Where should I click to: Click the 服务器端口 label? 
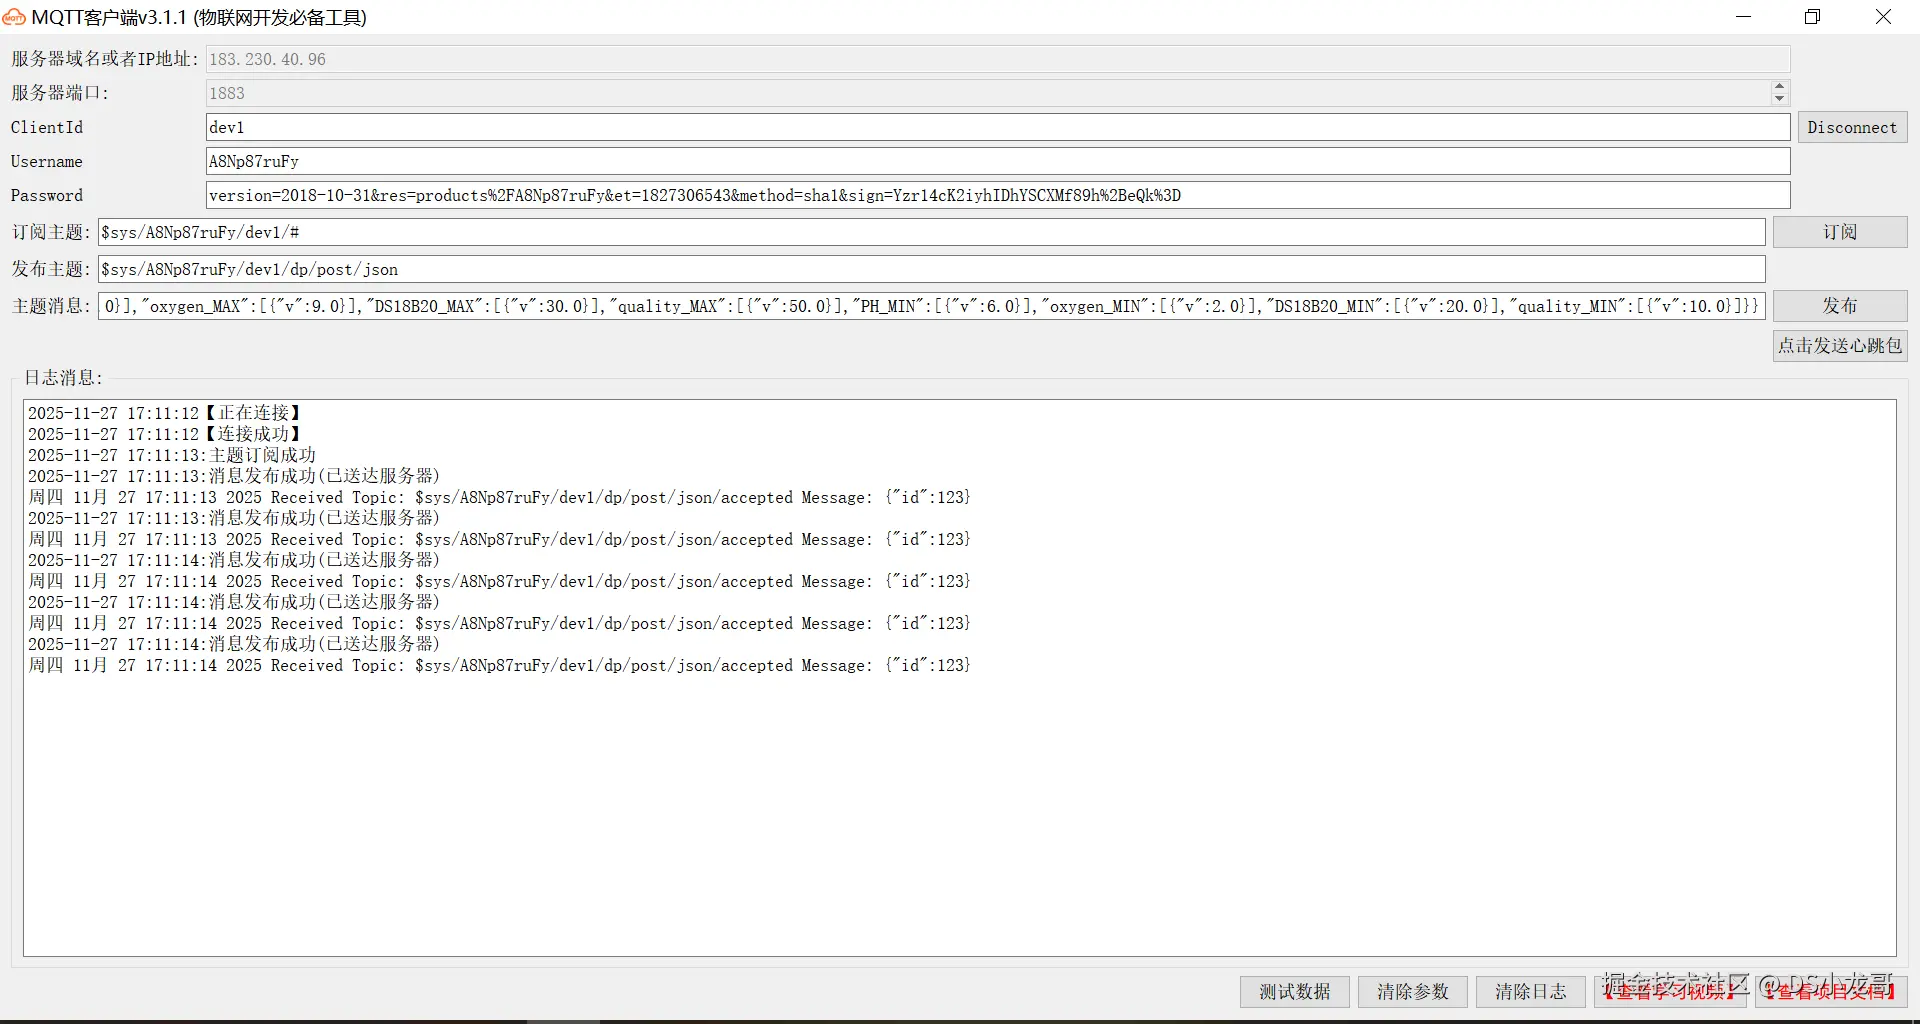(x=59, y=93)
